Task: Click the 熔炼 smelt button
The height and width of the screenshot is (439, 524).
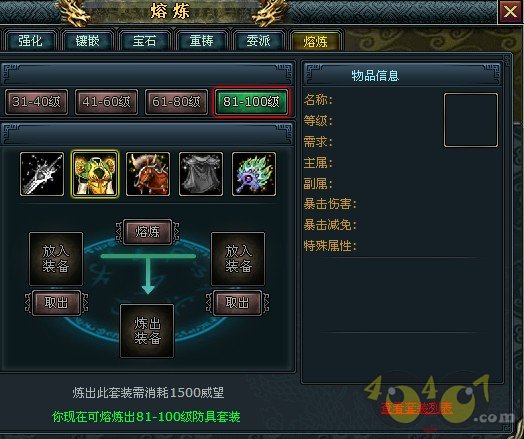Action: pyautogui.click(x=147, y=232)
